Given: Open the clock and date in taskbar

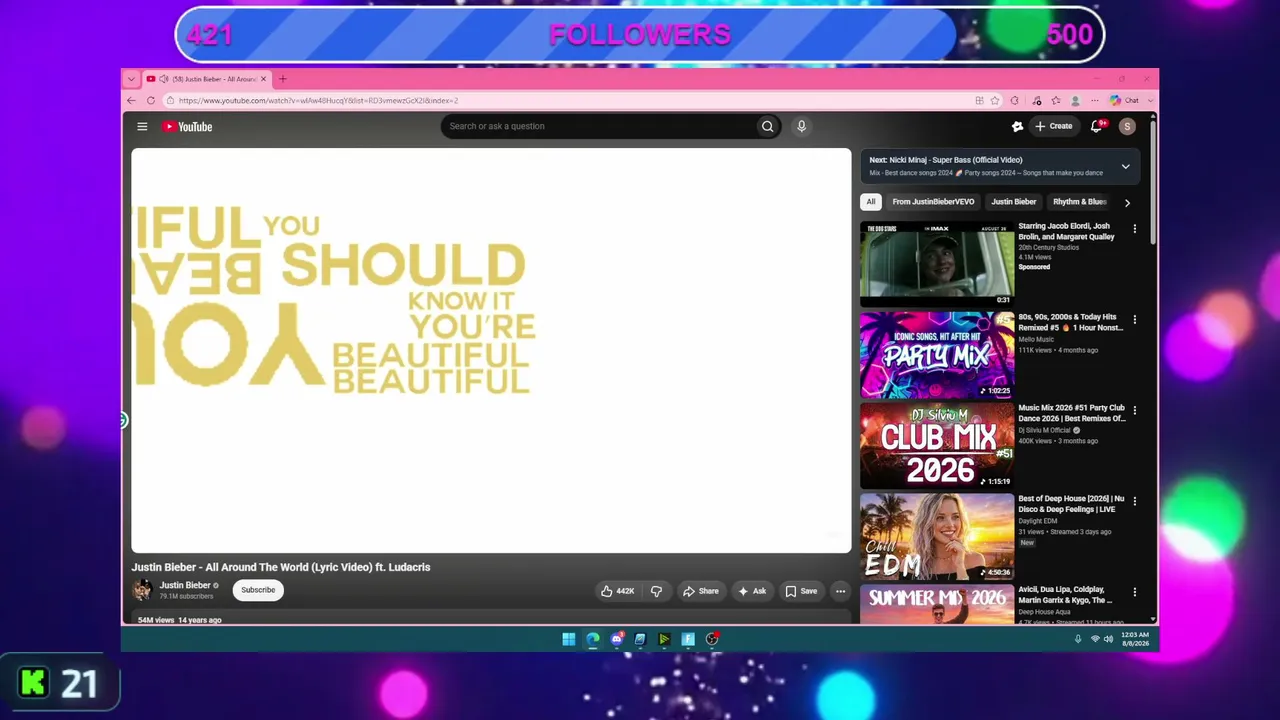Looking at the screenshot, I should tap(1135, 639).
